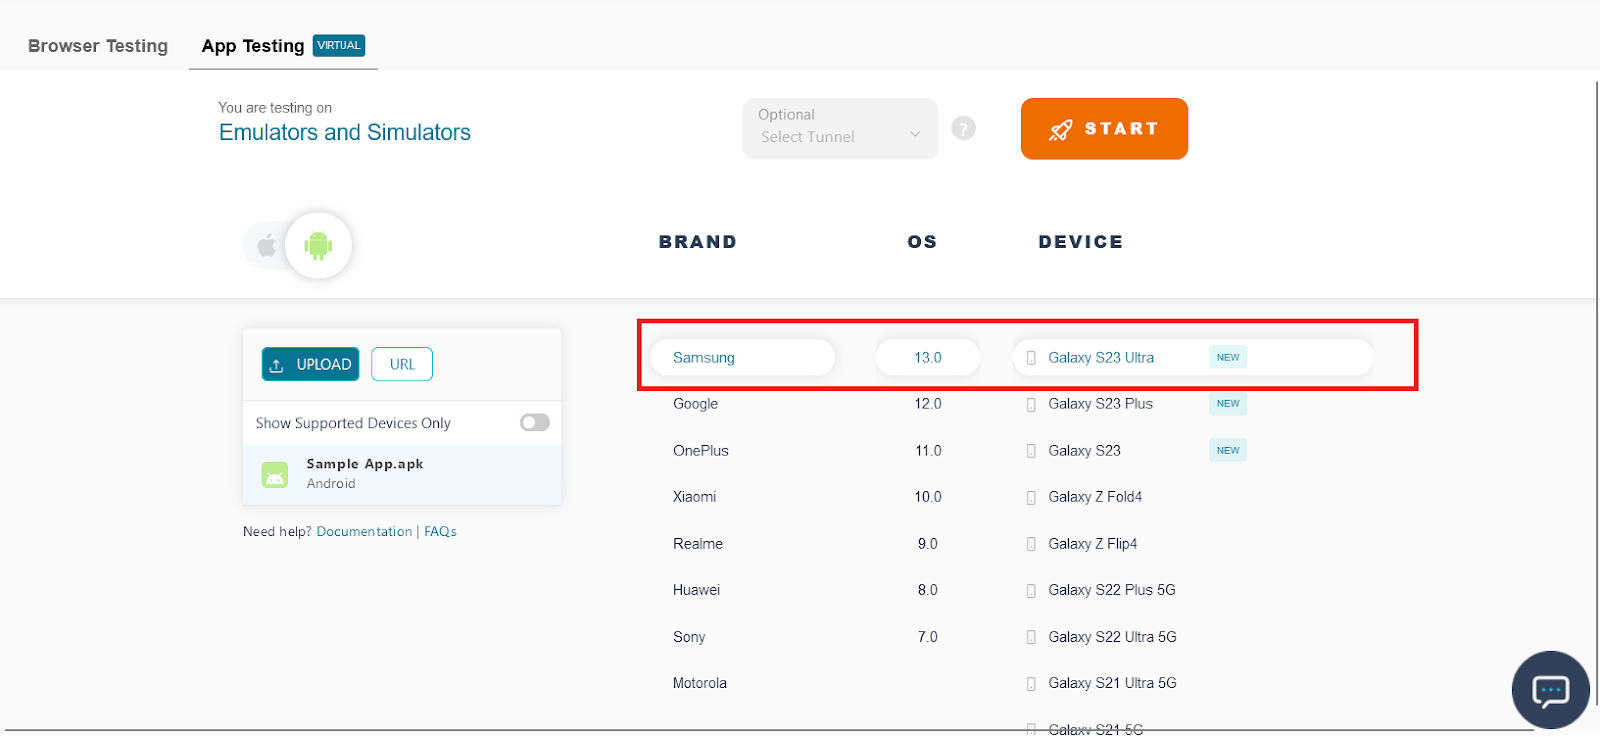Click the NEW badge next to Galaxy S23 Plus
This screenshot has width=1600, height=737.
coord(1228,404)
